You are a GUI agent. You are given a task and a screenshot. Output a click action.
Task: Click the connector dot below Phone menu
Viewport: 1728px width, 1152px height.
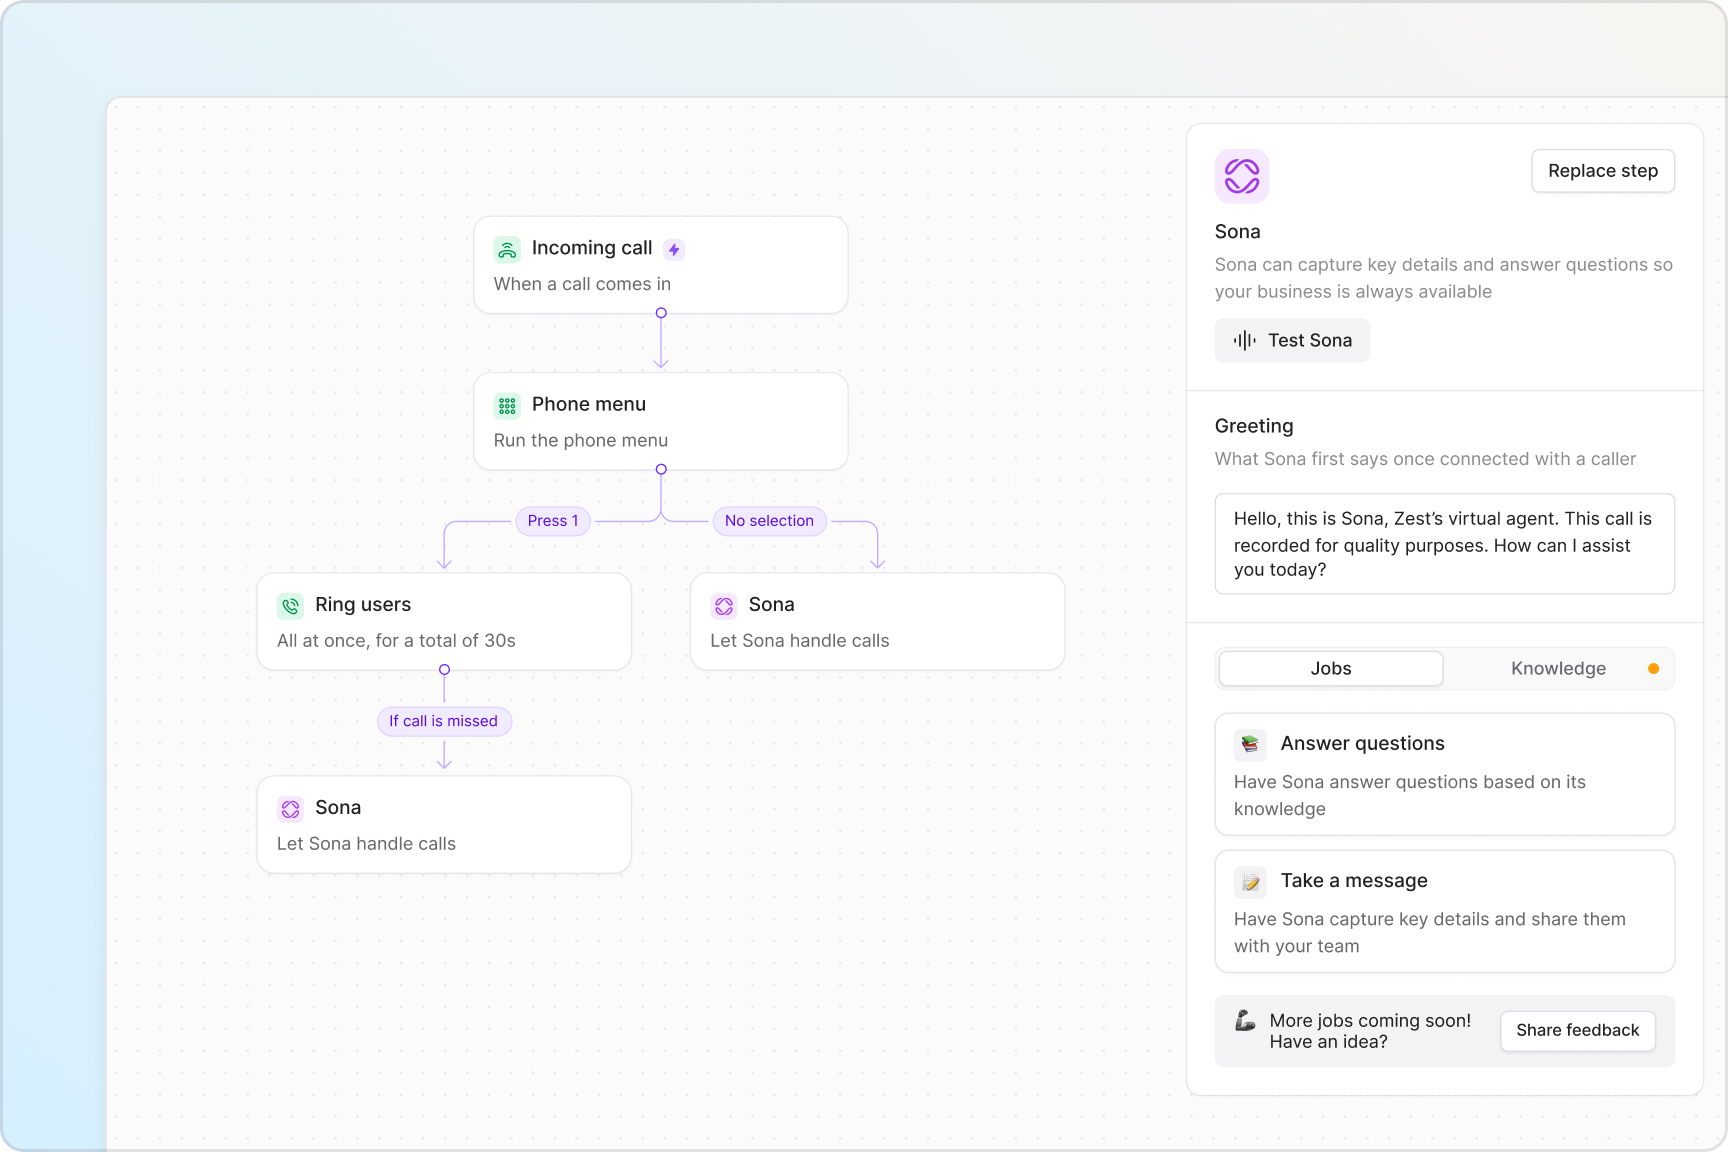661,469
